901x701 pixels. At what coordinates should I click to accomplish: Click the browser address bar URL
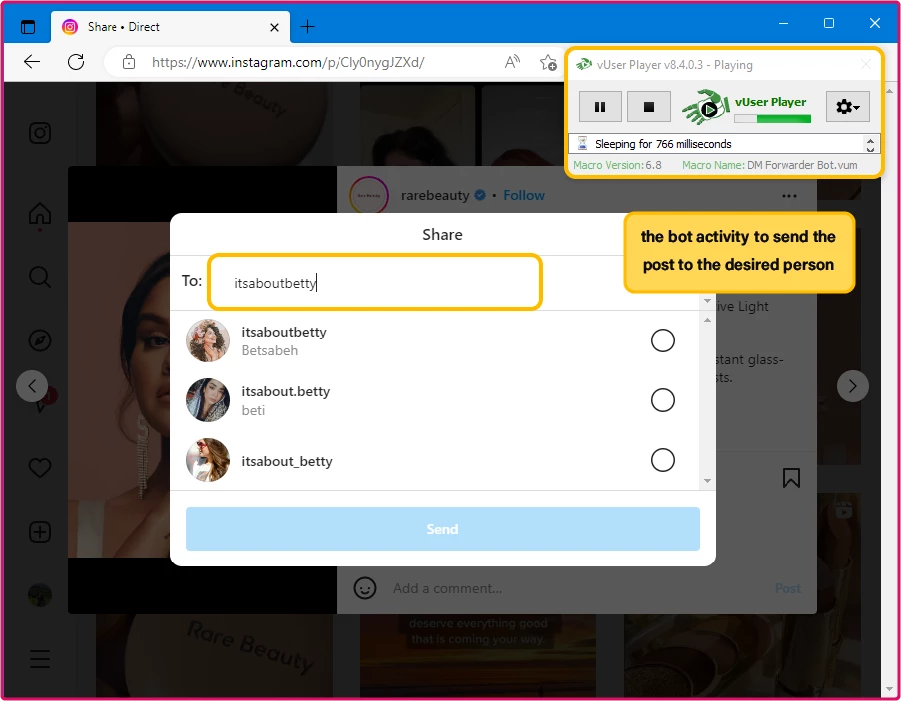point(288,62)
